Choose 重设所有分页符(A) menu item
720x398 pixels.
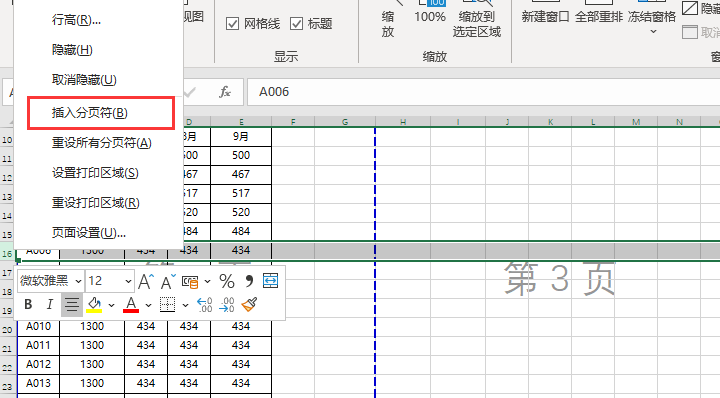pyautogui.click(x=101, y=143)
